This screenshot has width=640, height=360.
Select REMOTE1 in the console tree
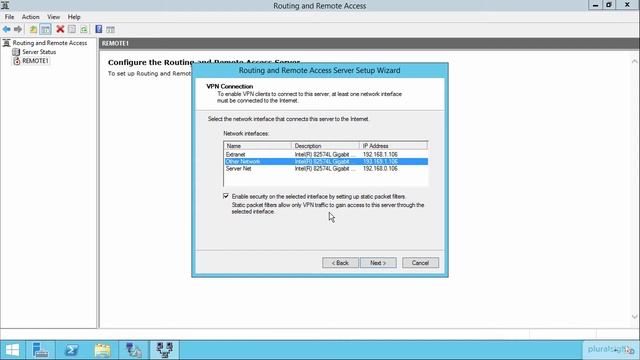36,61
